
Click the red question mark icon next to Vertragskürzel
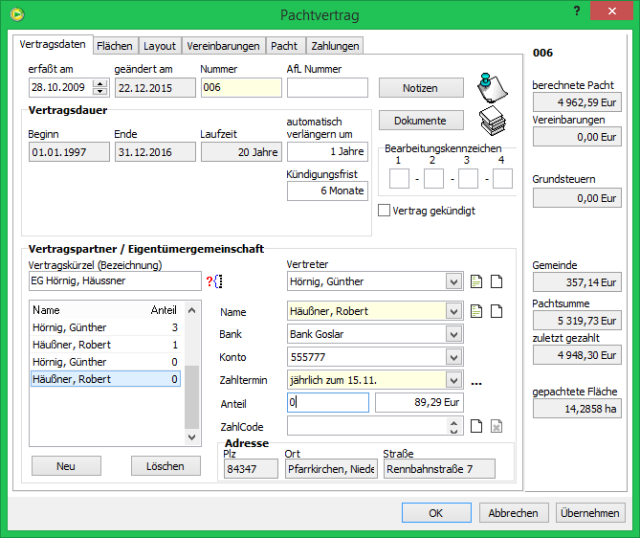coord(208,281)
